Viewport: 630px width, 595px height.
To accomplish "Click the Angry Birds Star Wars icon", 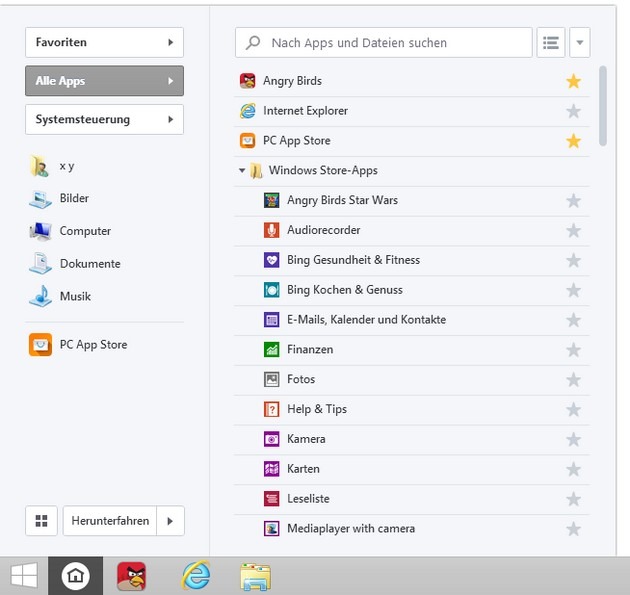I will tap(272, 200).
